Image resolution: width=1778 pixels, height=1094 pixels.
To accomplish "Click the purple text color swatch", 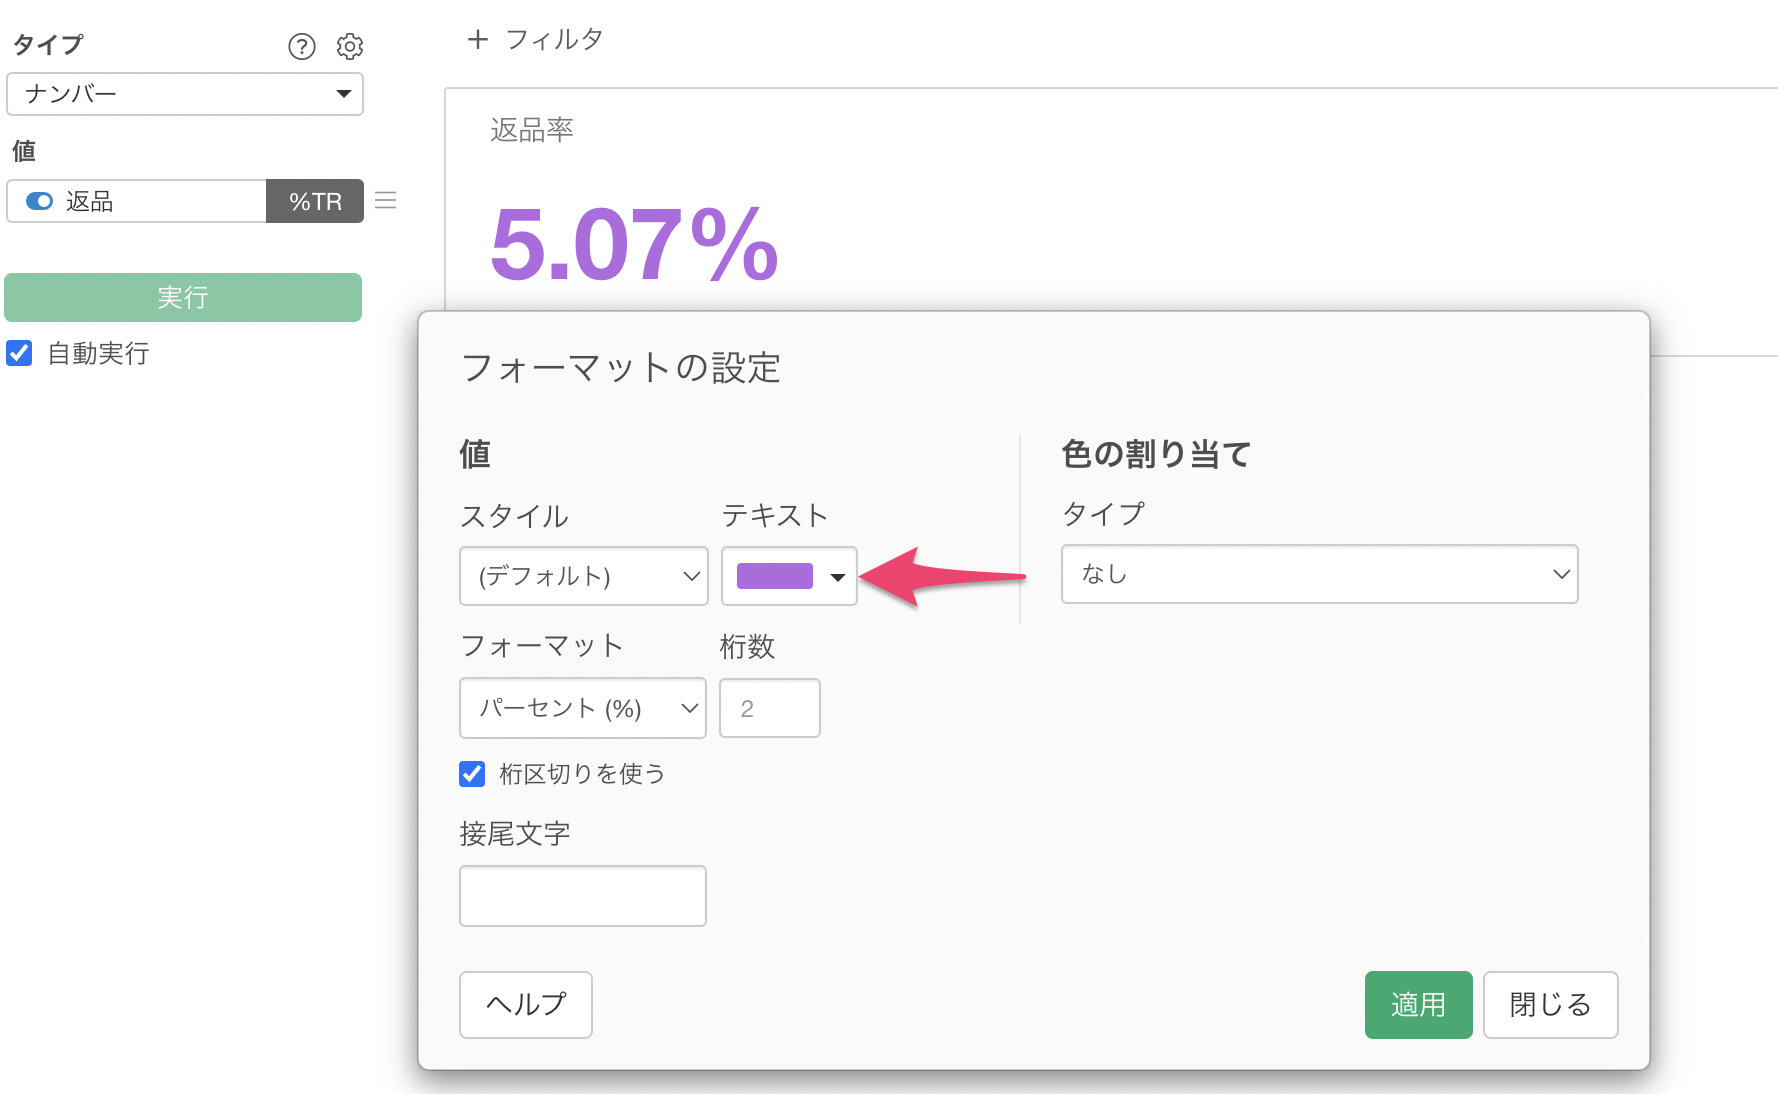I will [774, 576].
